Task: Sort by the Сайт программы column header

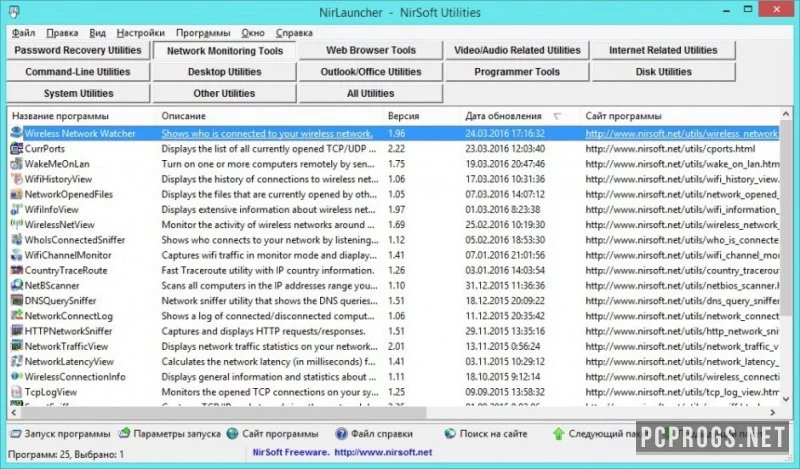Action: [680, 116]
